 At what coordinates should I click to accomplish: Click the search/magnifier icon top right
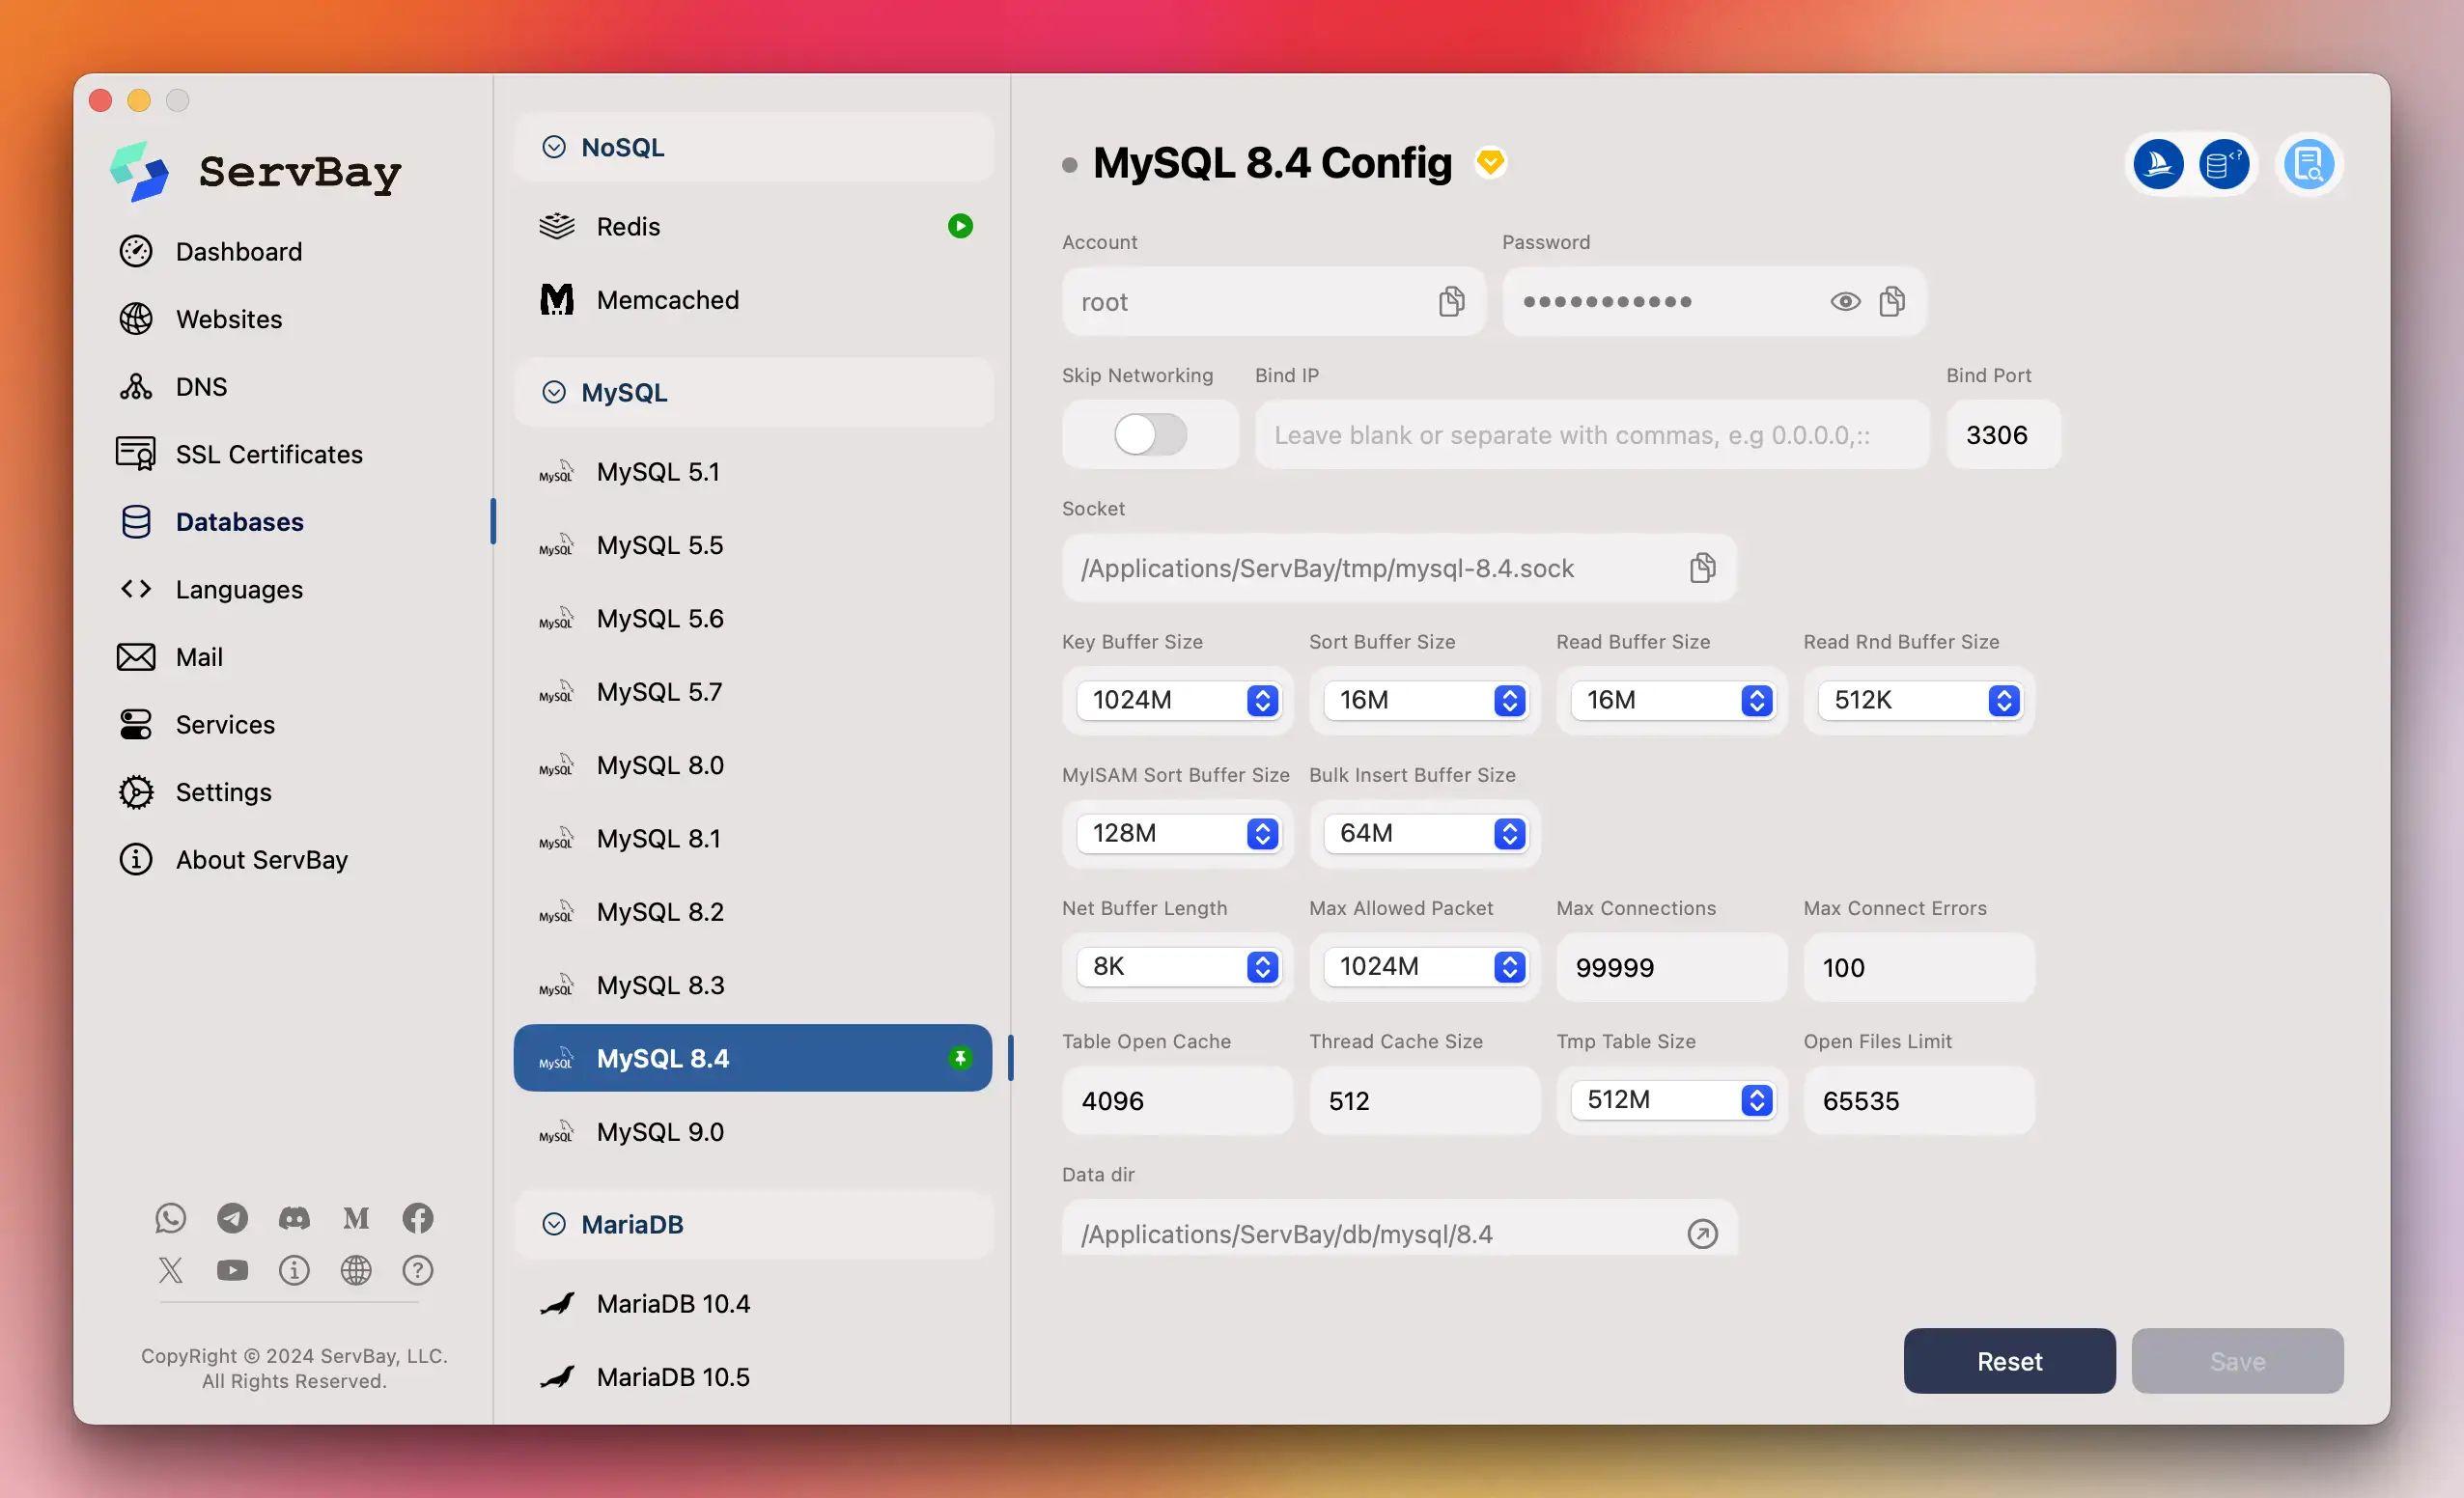coord(2308,162)
